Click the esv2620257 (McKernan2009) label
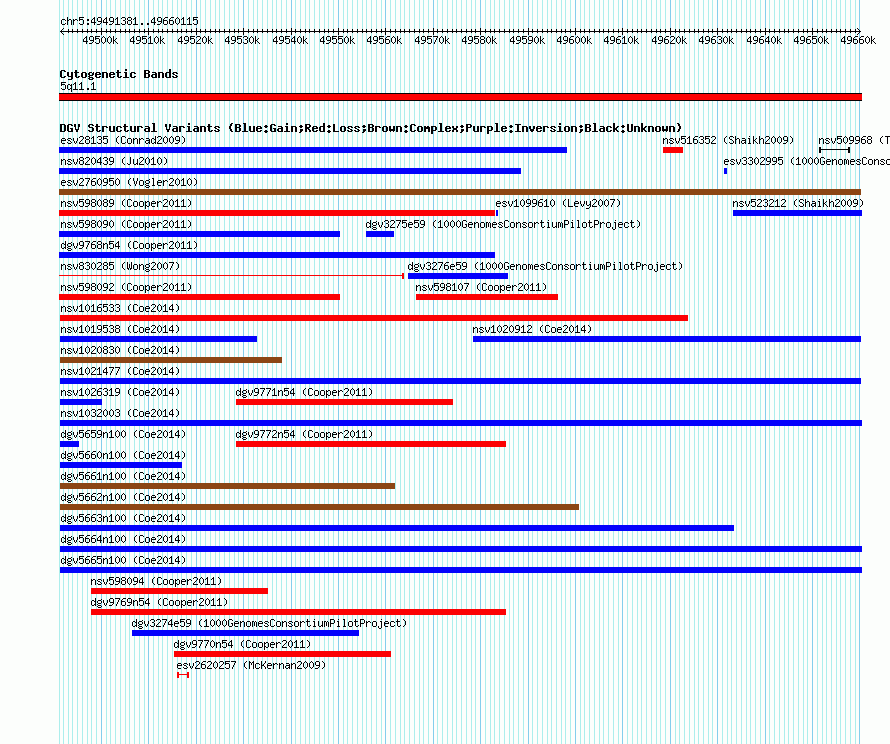890x744 pixels. point(251,665)
